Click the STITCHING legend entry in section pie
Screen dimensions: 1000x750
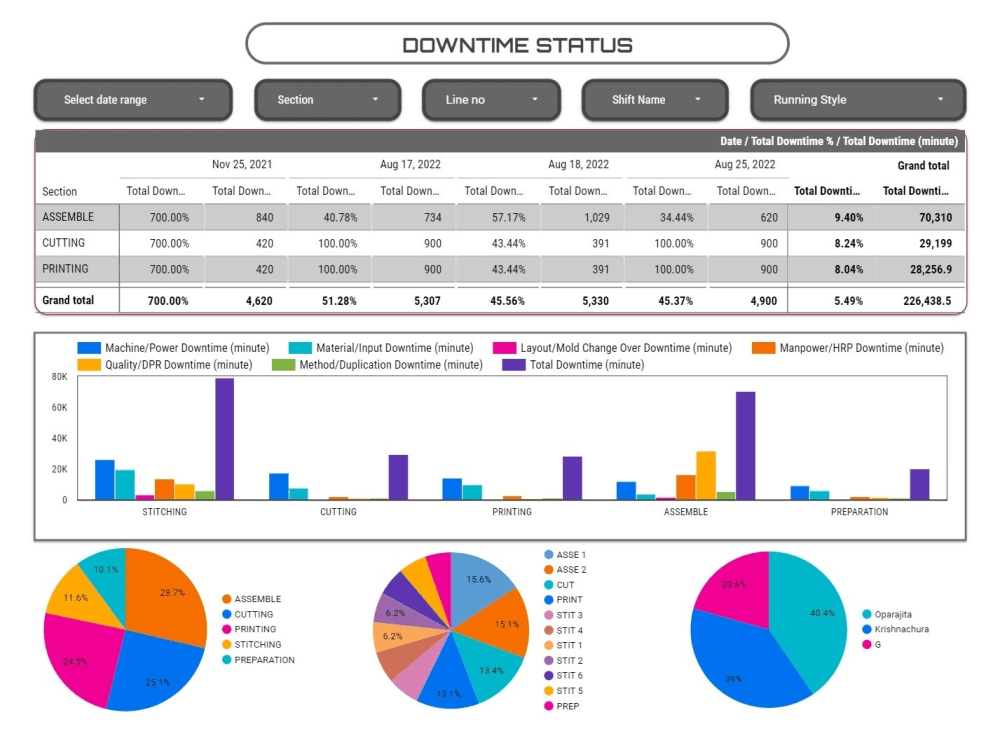[x=252, y=645]
